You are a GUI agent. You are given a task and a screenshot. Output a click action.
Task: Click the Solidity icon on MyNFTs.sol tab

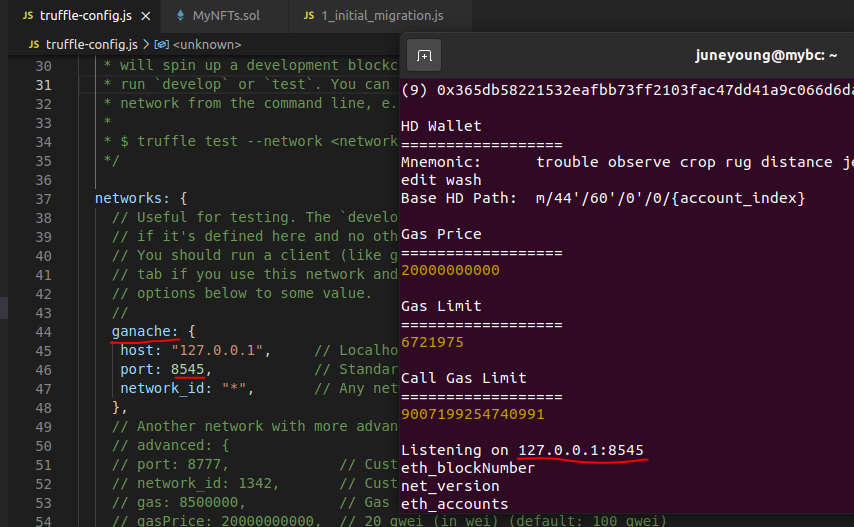point(180,16)
